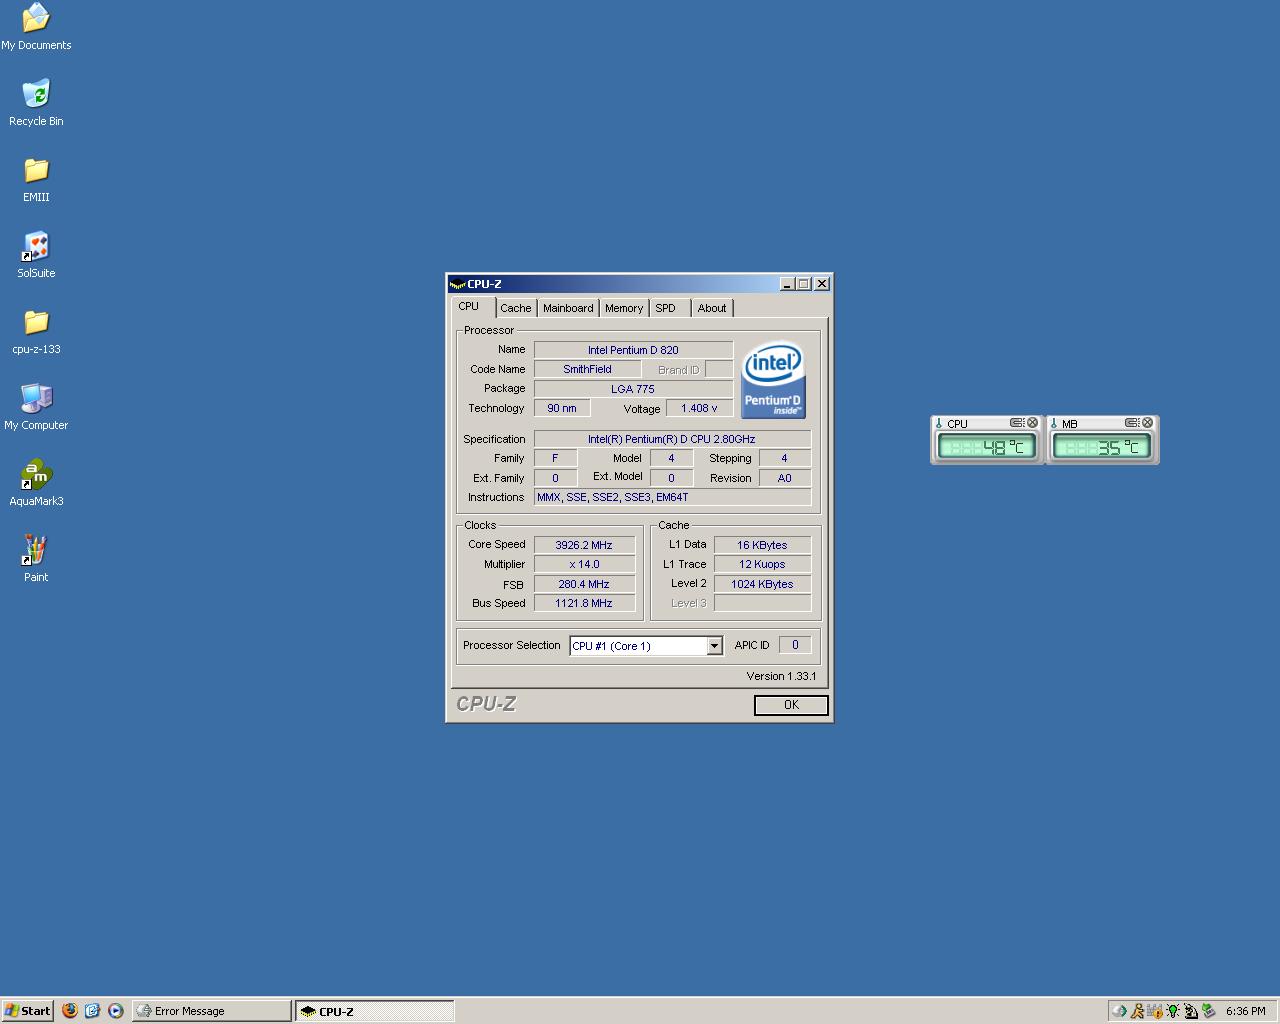
Task: Switch to the Mainboard tab
Action: [568, 308]
